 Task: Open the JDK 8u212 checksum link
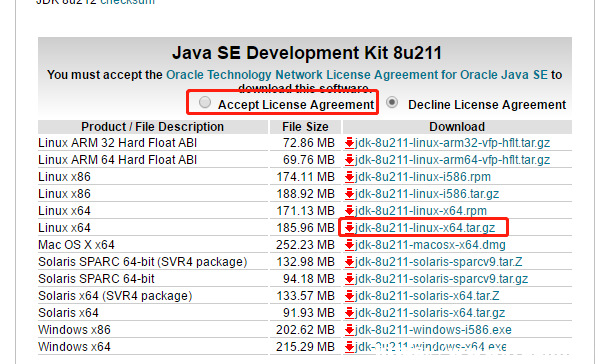click(x=127, y=2)
